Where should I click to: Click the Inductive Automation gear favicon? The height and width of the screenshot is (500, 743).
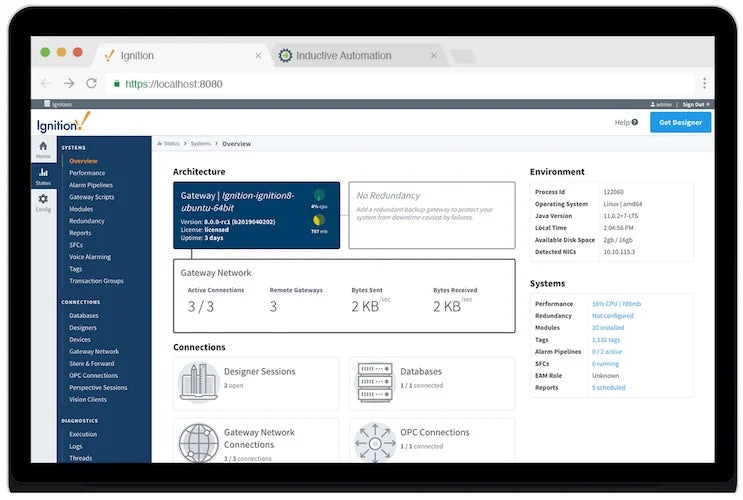(x=285, y=55)
